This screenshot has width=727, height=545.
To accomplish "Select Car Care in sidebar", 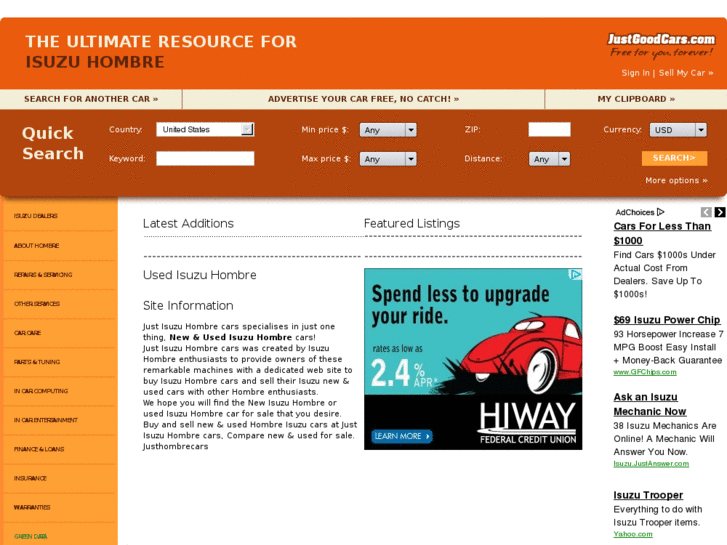I will 27,333.
